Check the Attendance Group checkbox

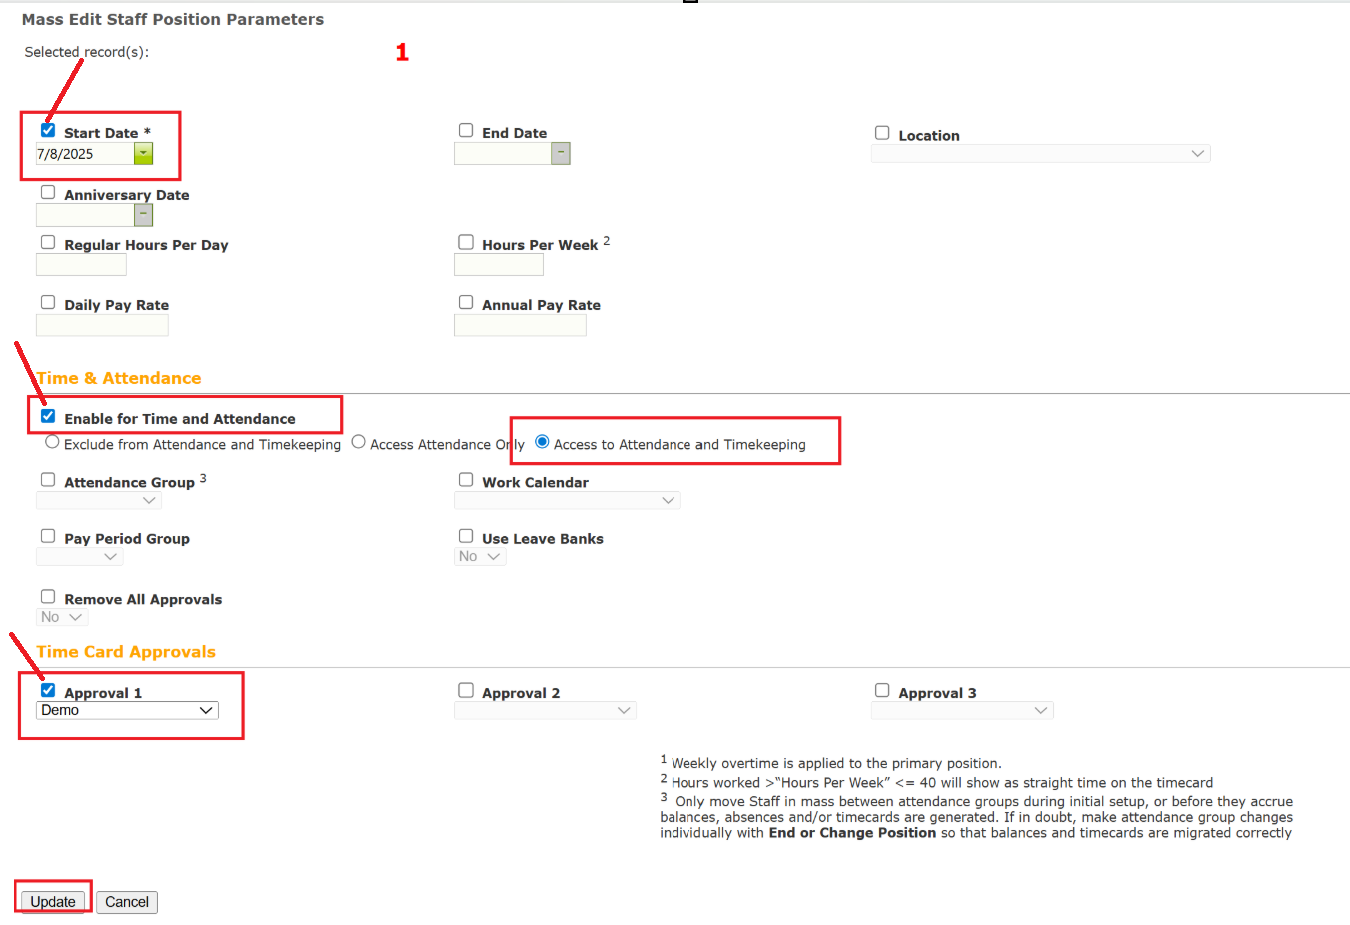(x=47, y=479)
